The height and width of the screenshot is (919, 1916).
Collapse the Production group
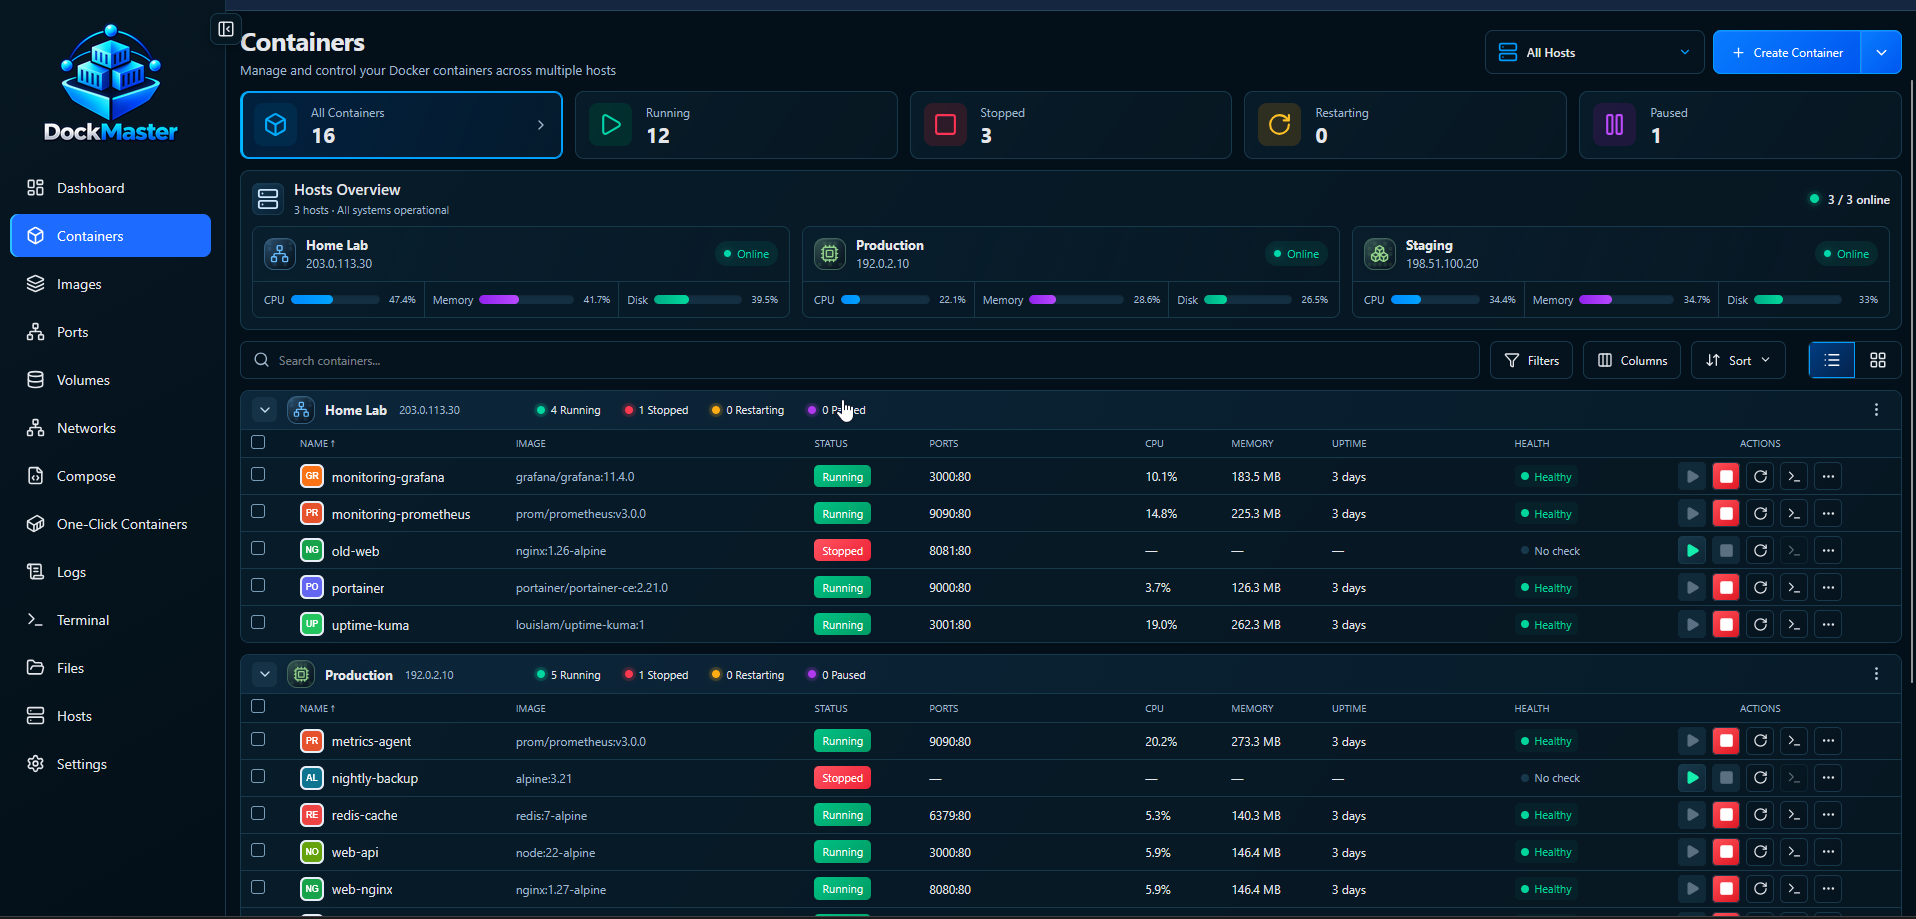pyautogui.click(x=264, y=675)
